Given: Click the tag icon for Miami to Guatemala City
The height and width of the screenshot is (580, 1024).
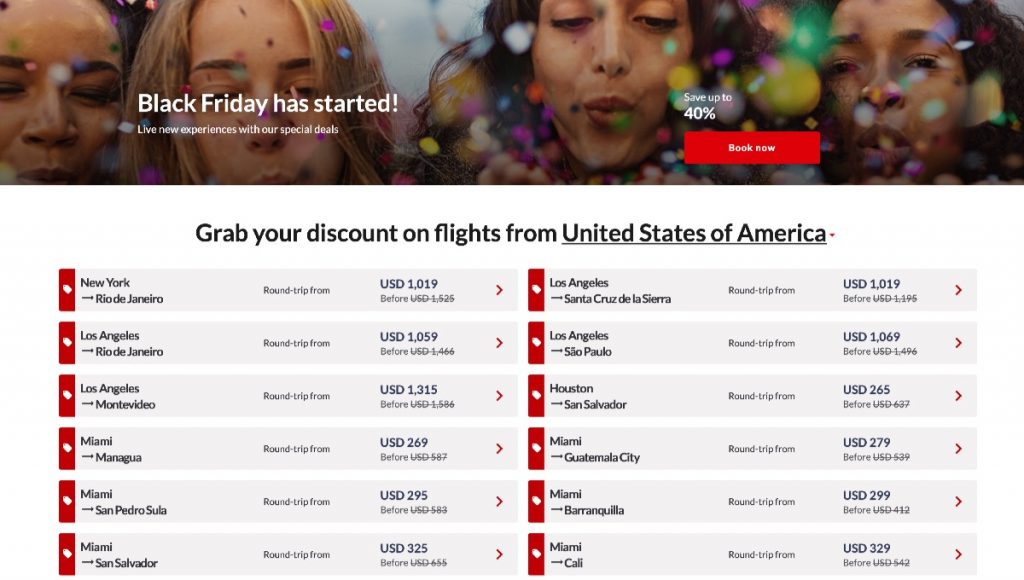Looking at the screenshot, I should (536, 449).
